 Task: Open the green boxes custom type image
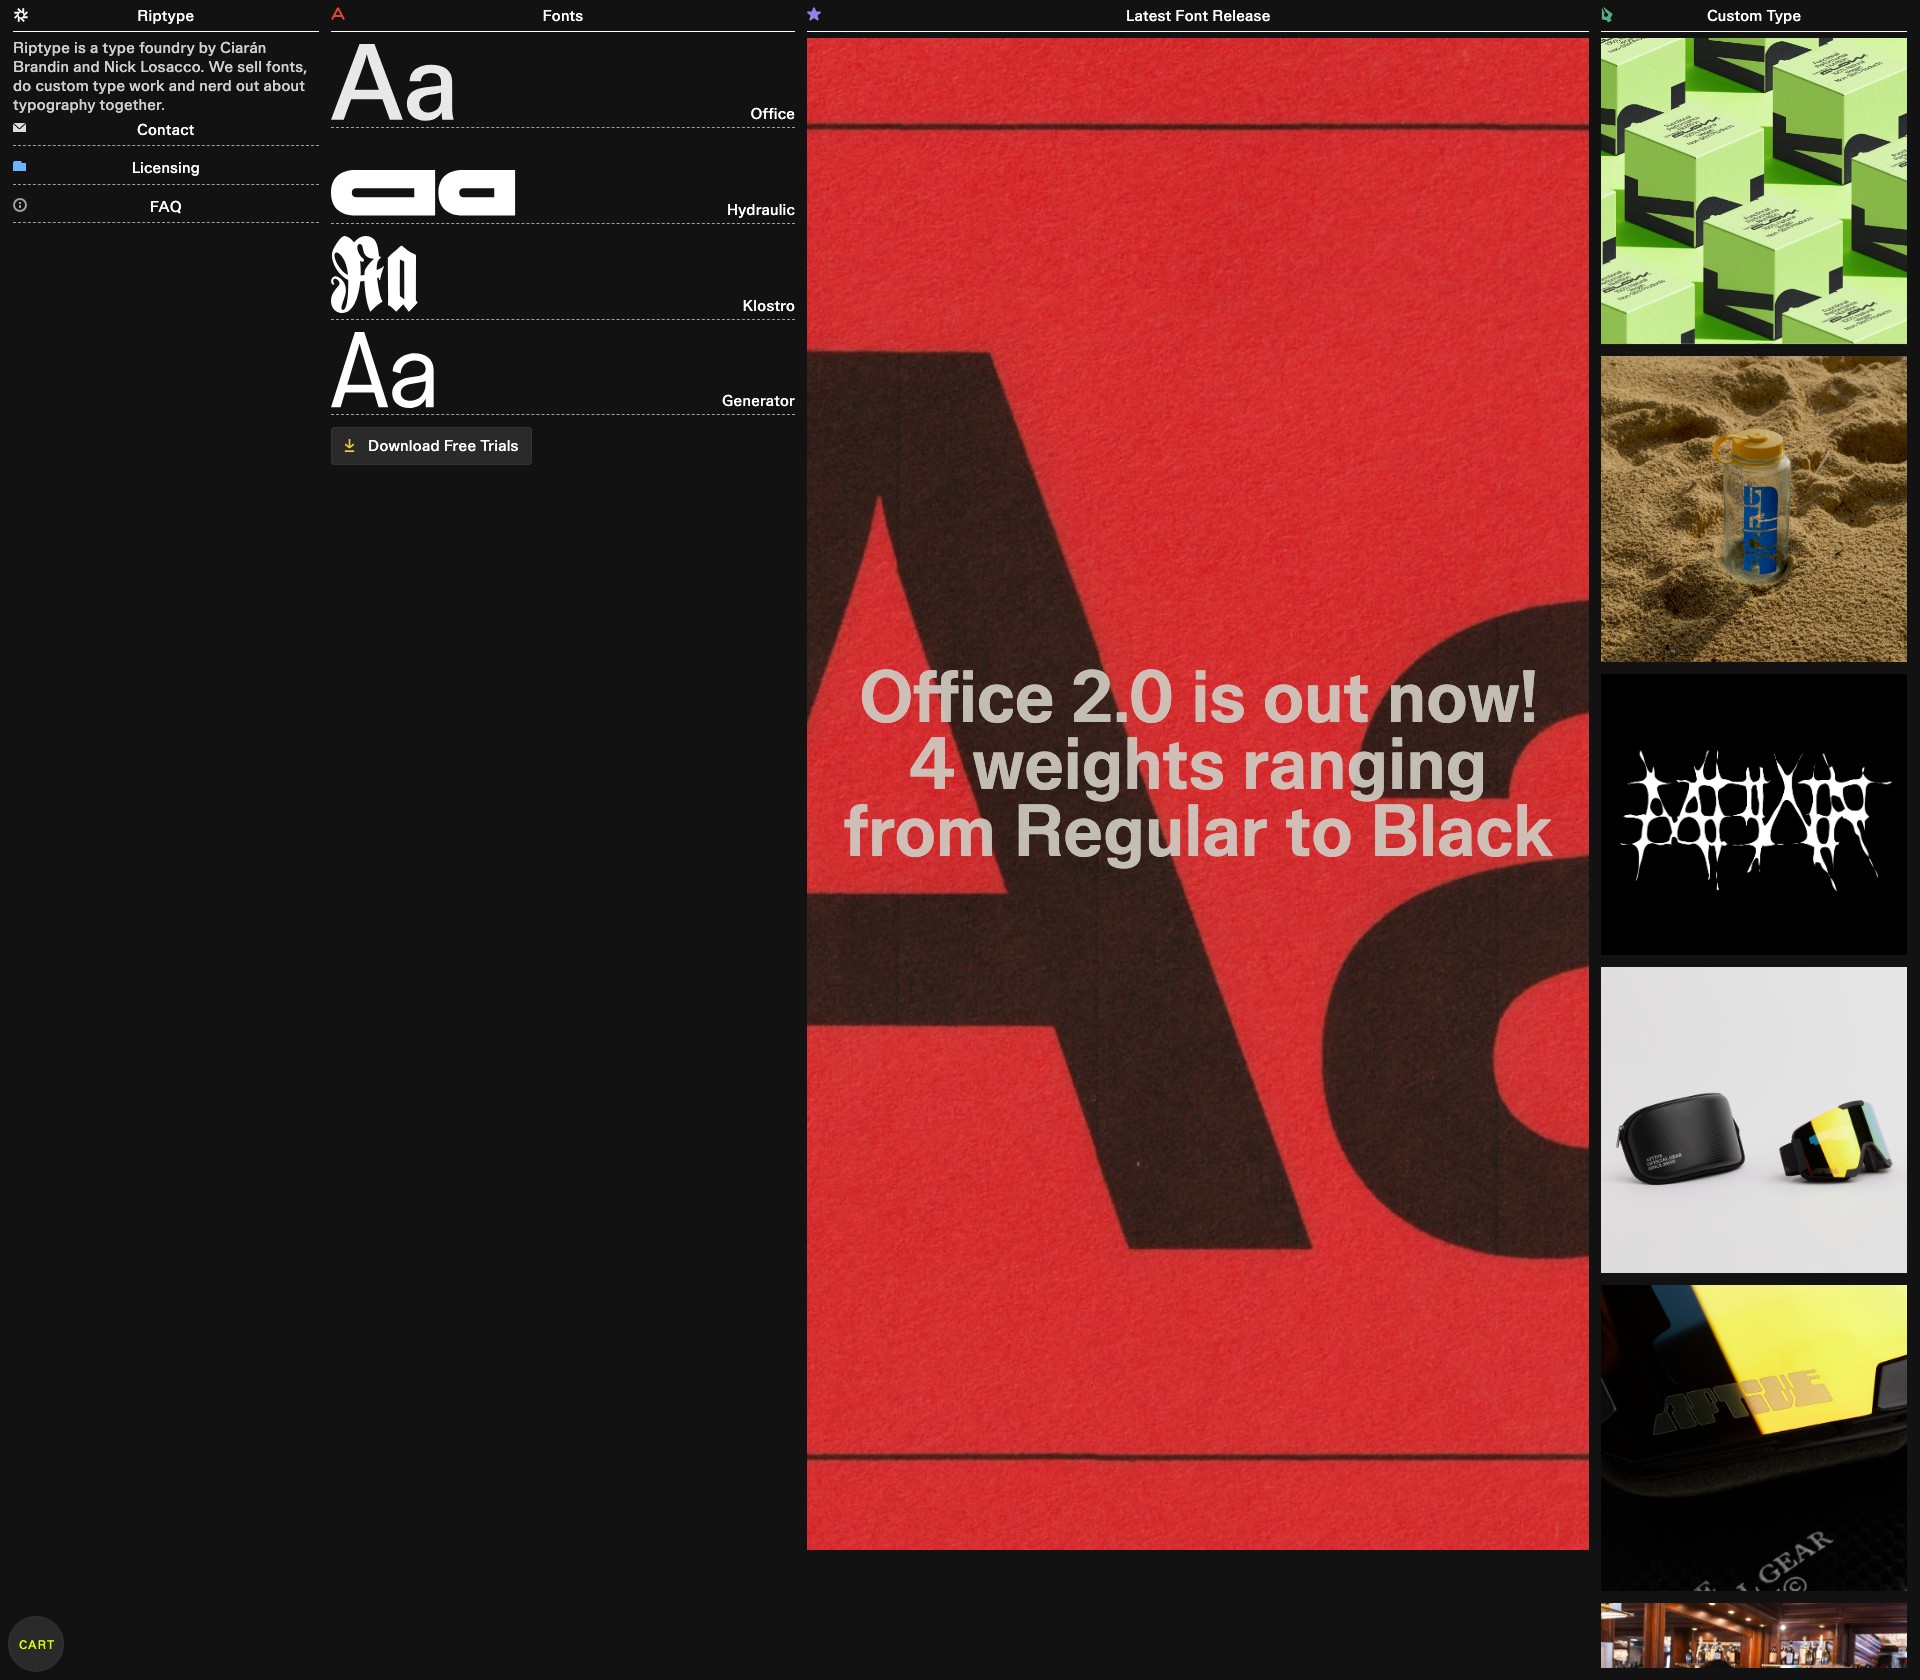[1754, 191]
